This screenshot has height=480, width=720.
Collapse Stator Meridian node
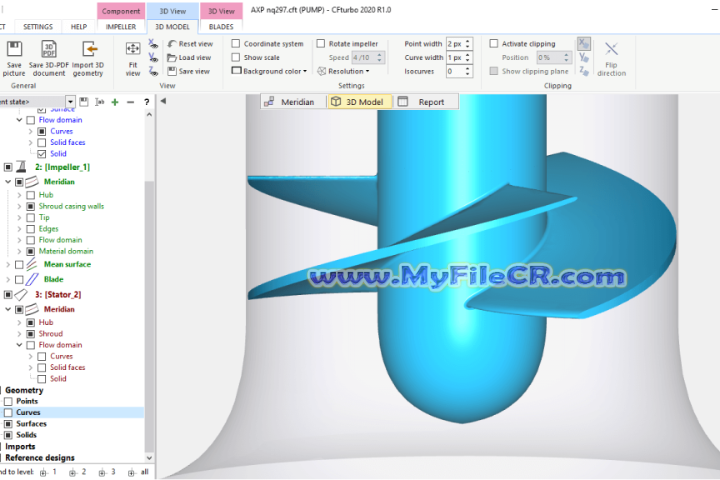tap(8, 309)
